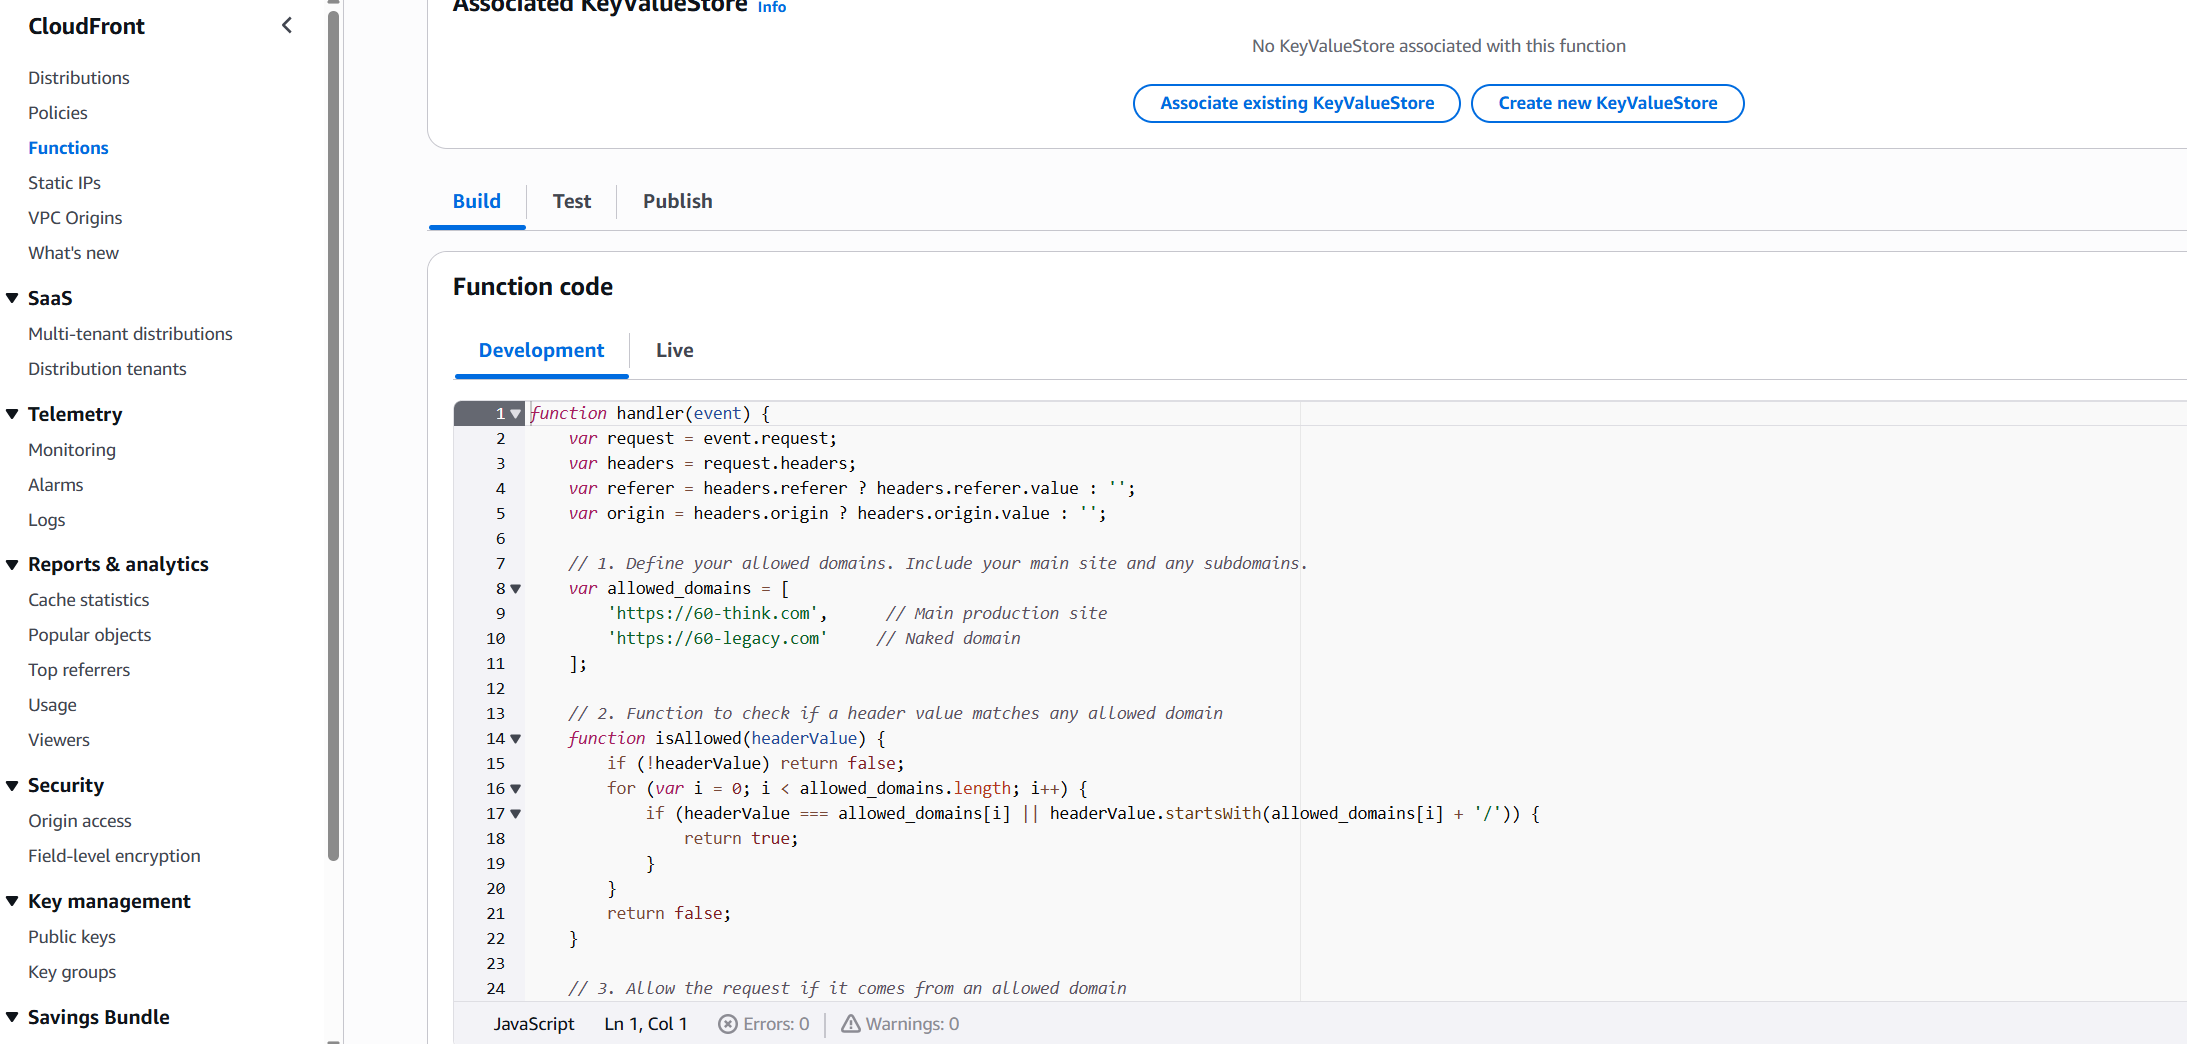Click Associate existing KeyValueStore button
The width and height of the screenshot is (2187, 1044).
pos(1296,103)
